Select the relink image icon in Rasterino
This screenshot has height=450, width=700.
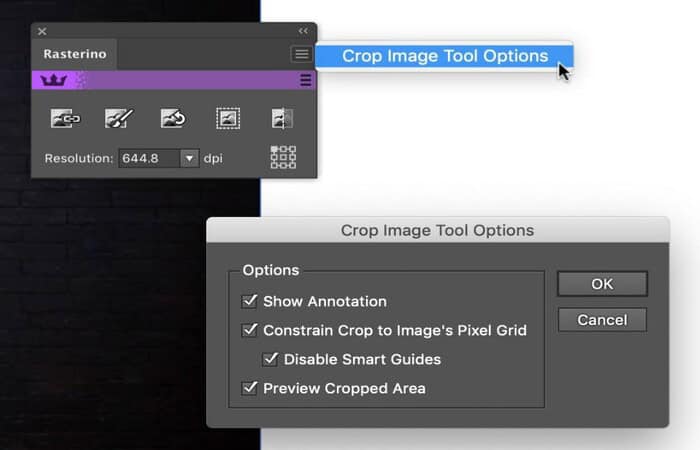pyautogui.click(x=65, y=119)
